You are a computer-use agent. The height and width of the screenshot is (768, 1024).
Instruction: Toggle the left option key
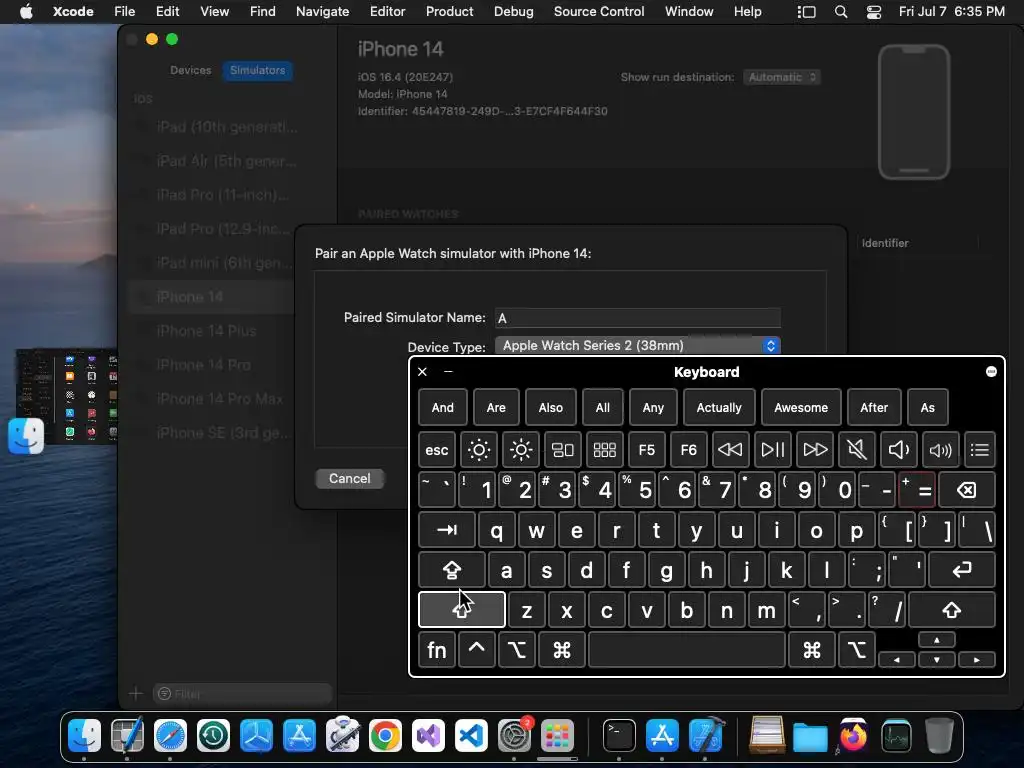(x=517, y=650)
